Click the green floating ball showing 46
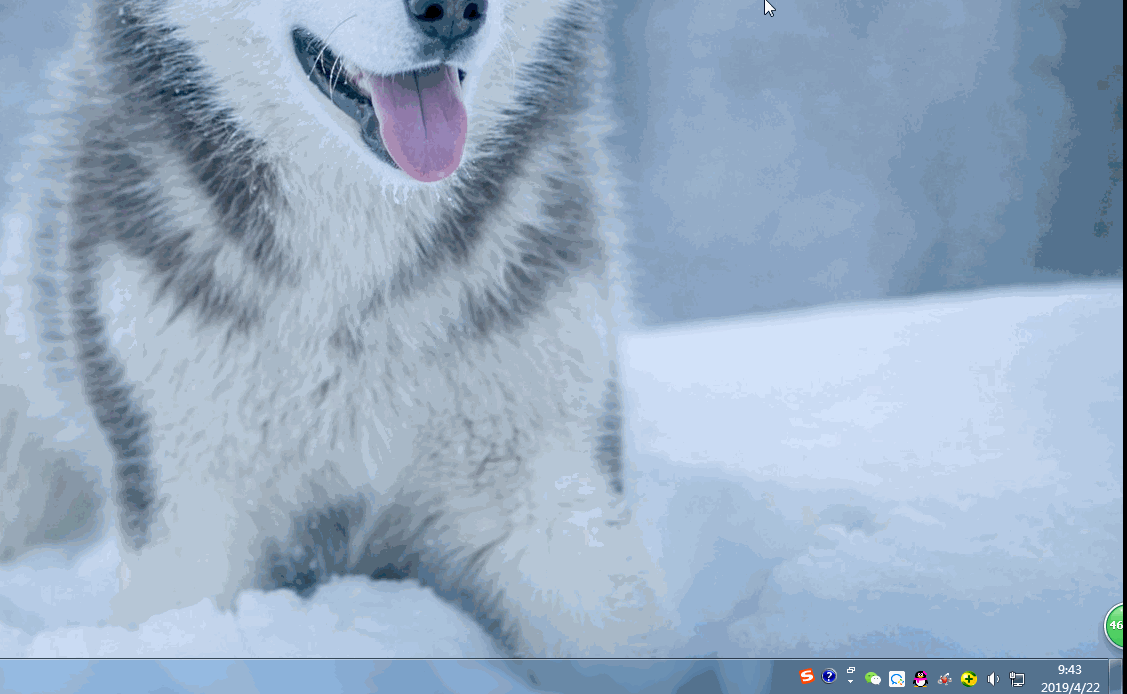 point(1116,626)
